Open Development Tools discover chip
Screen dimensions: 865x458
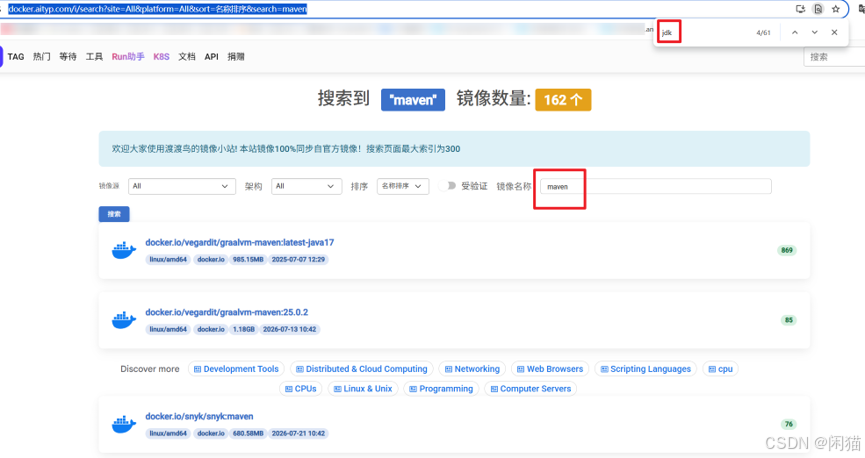coord(236,369)
